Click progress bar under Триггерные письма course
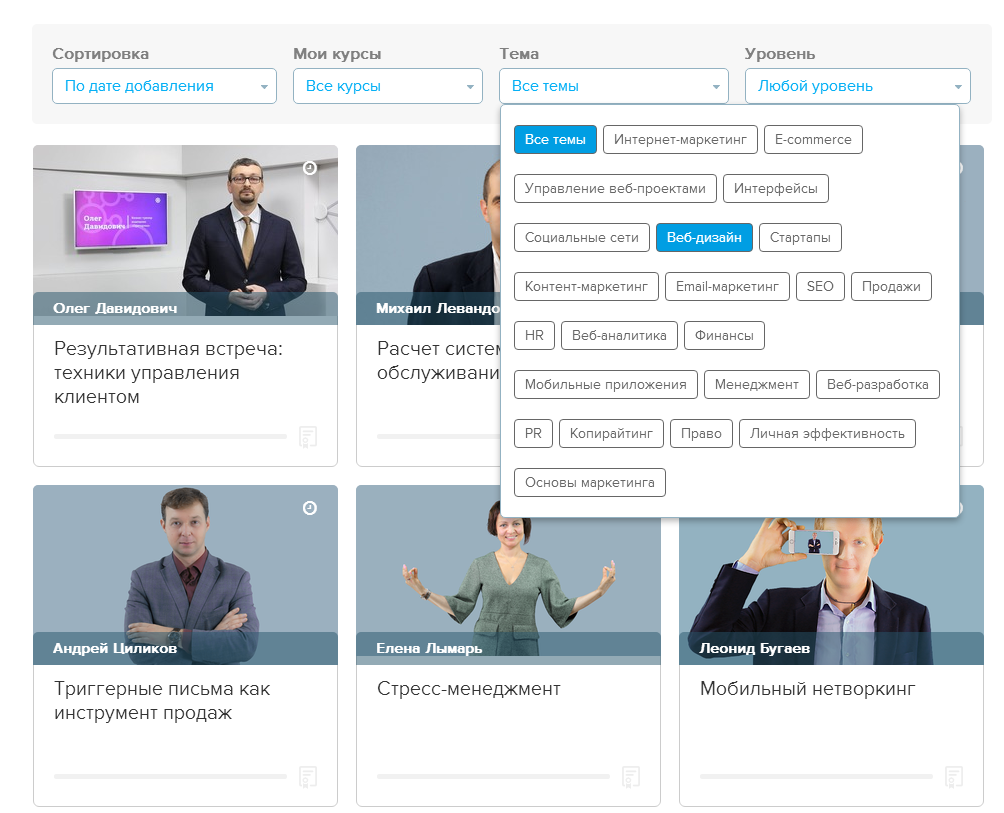This screenshot has height=813, width=1004. point(170,776)
